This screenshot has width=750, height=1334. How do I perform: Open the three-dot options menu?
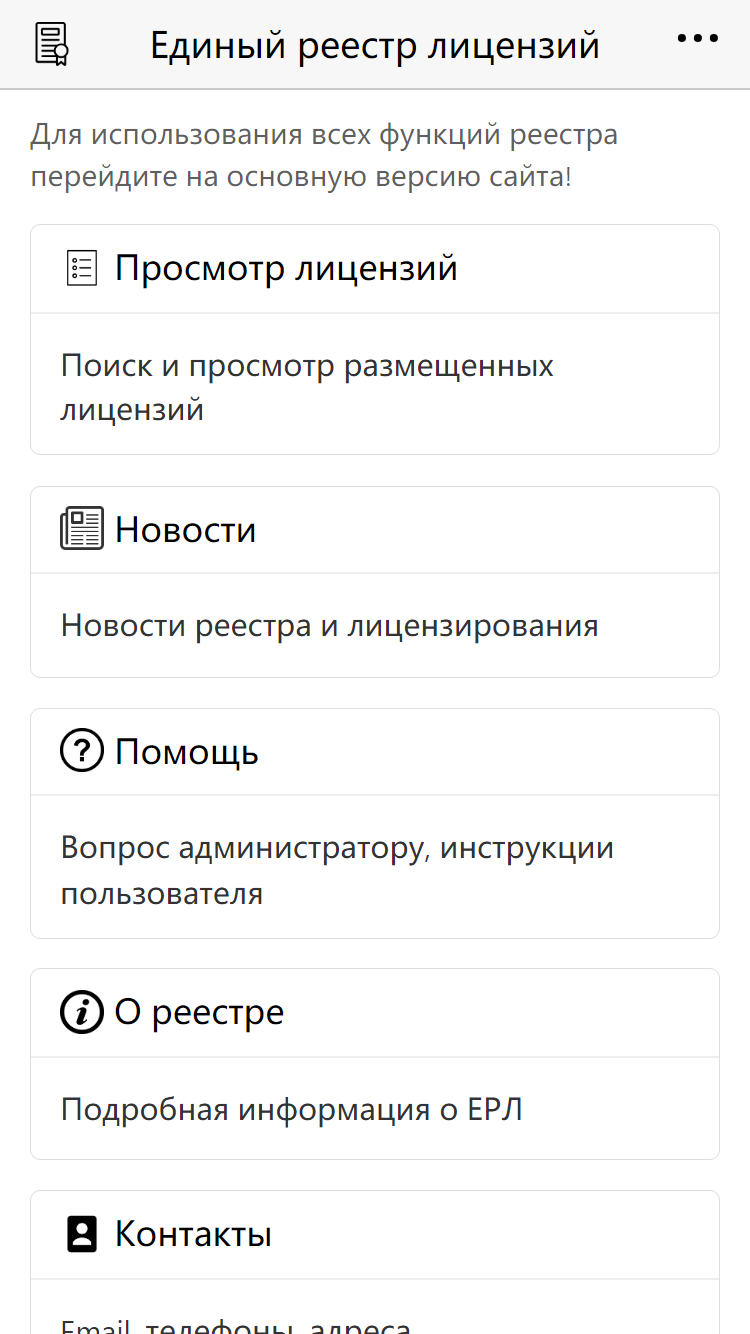coord(698,38)
